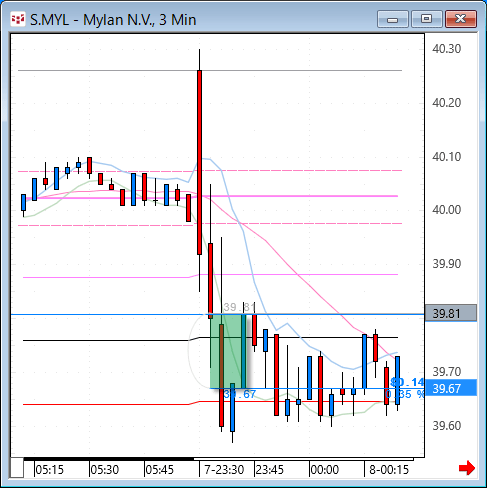
Task: Click the 40.20 price axis label
Action: 447,103
